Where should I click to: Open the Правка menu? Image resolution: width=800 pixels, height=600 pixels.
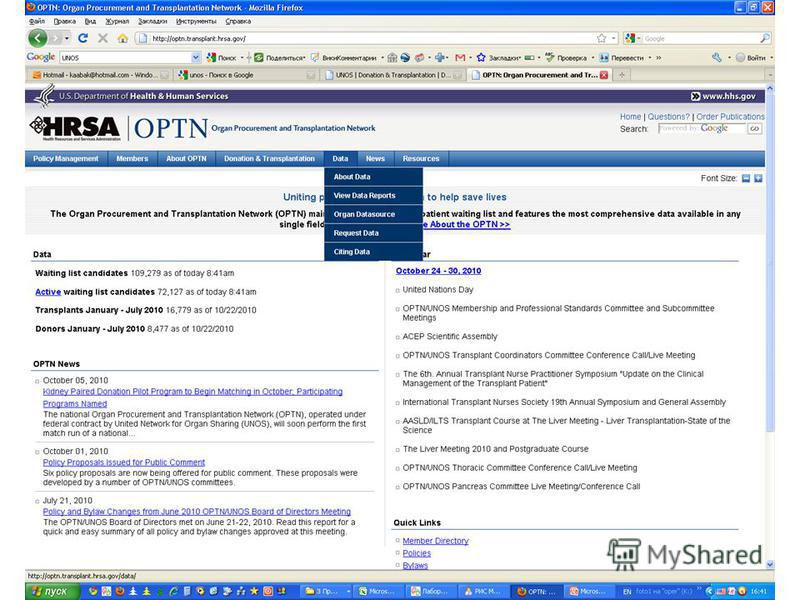coord(65,21)
